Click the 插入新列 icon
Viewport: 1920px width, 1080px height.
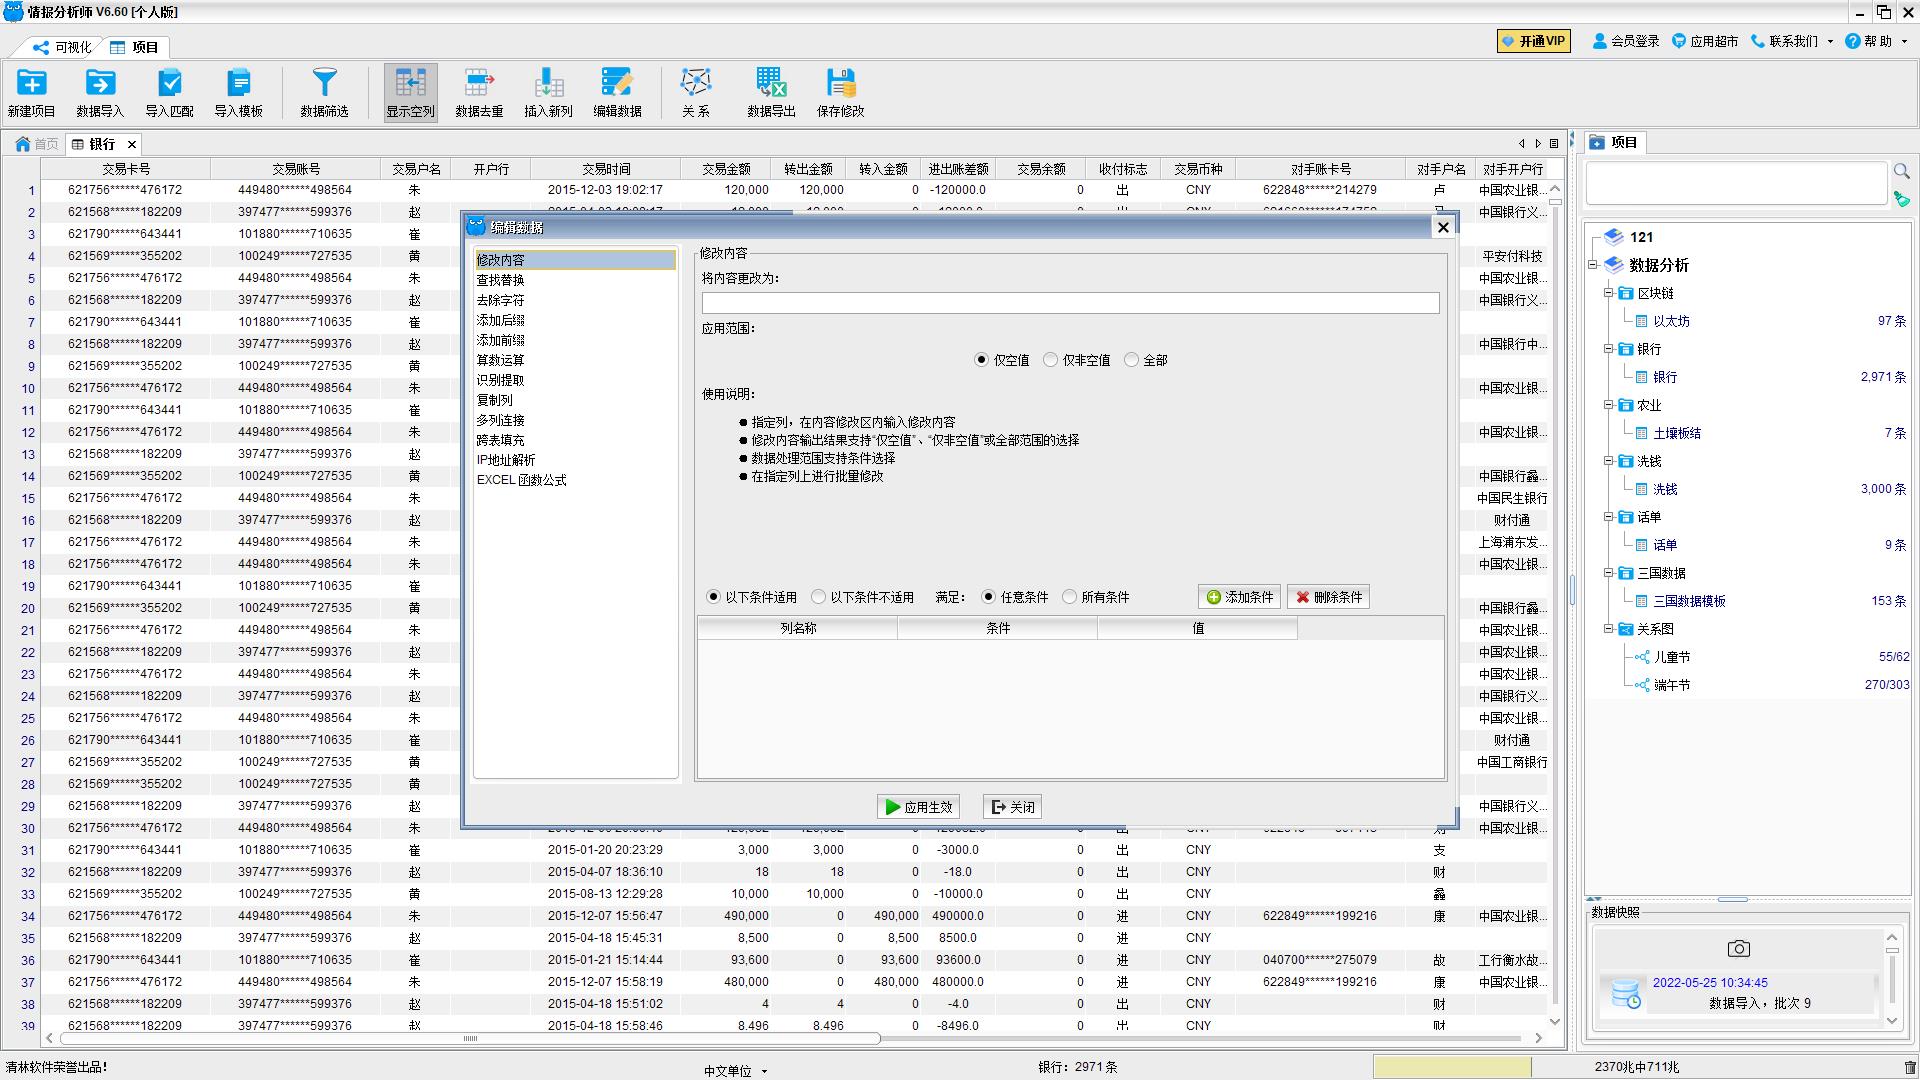tap(548, 92)
